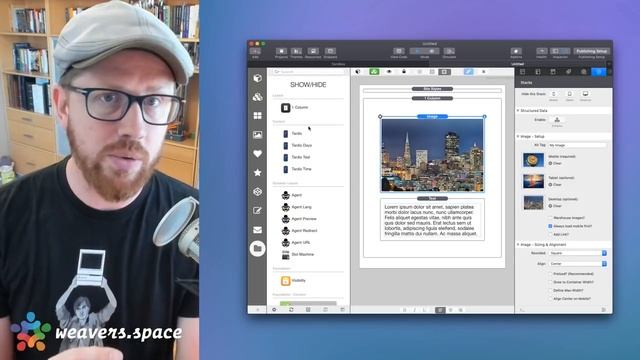Select the star sidebar icon
Image resolution: width=640 pixels, height=360 pixels.
coord(257,173)
